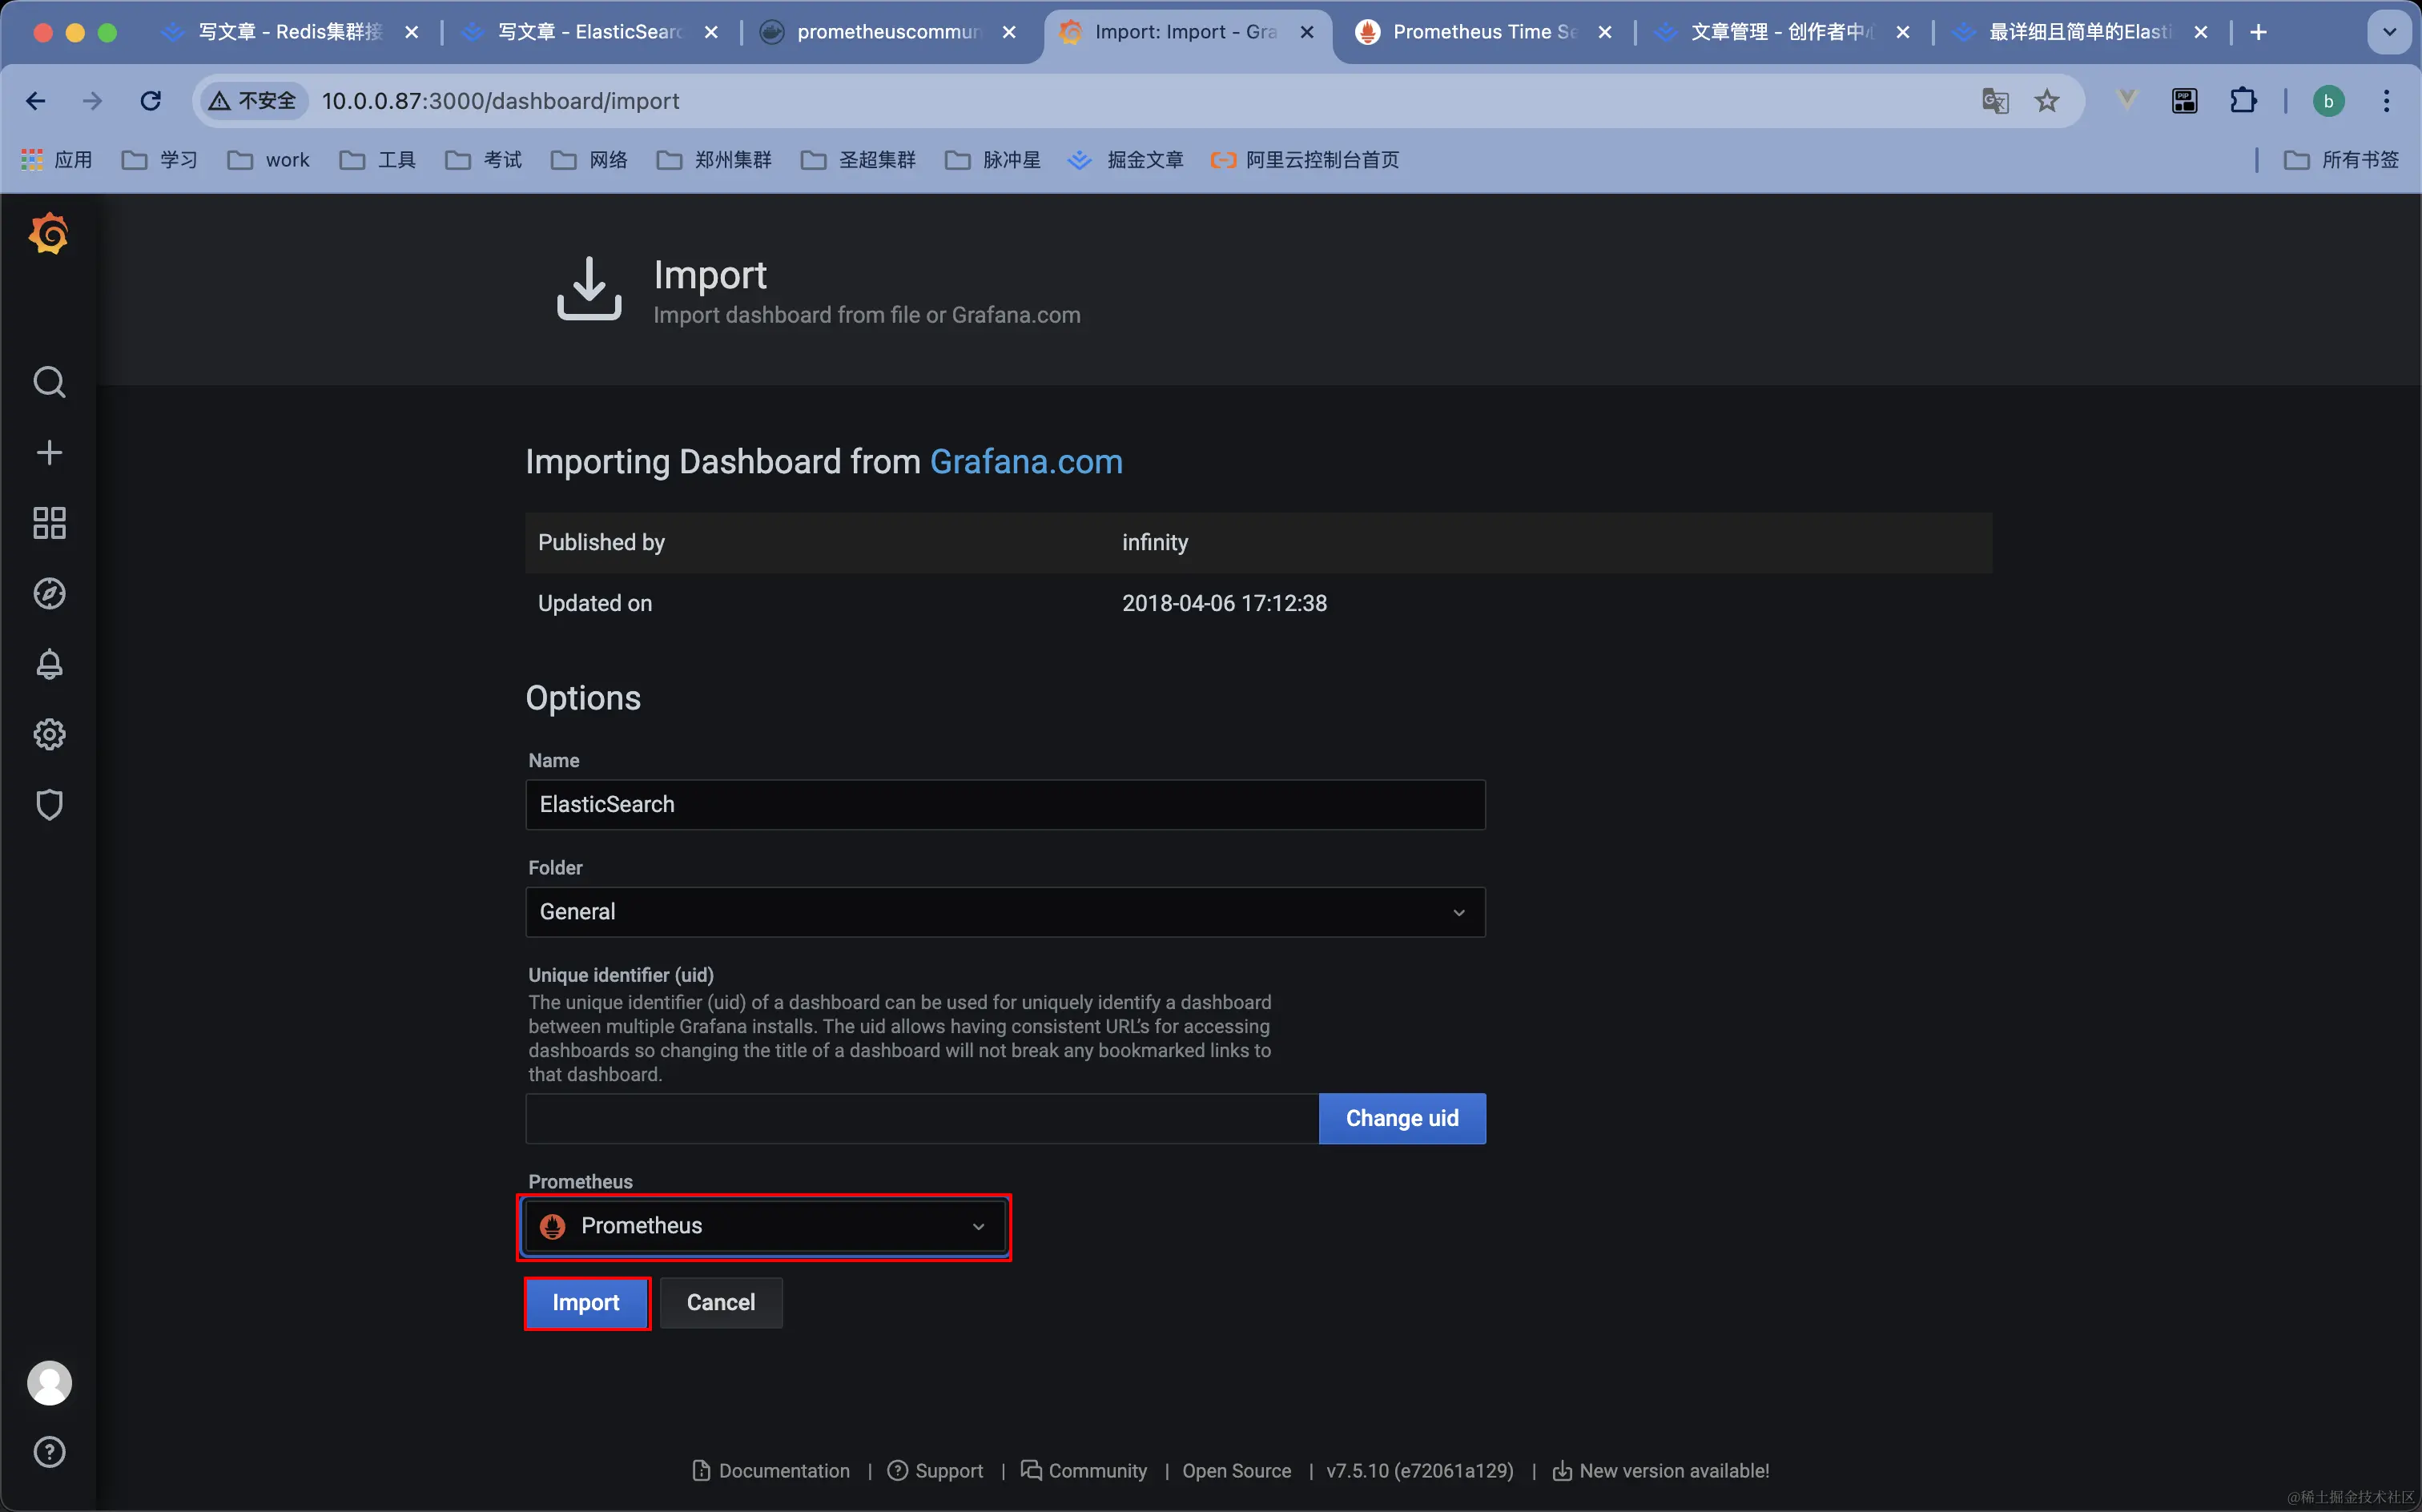This screenshot has width=2422, height=1512.
Task: Open the Extensions puzzle icon
Action: click(x=2243, y=101)
